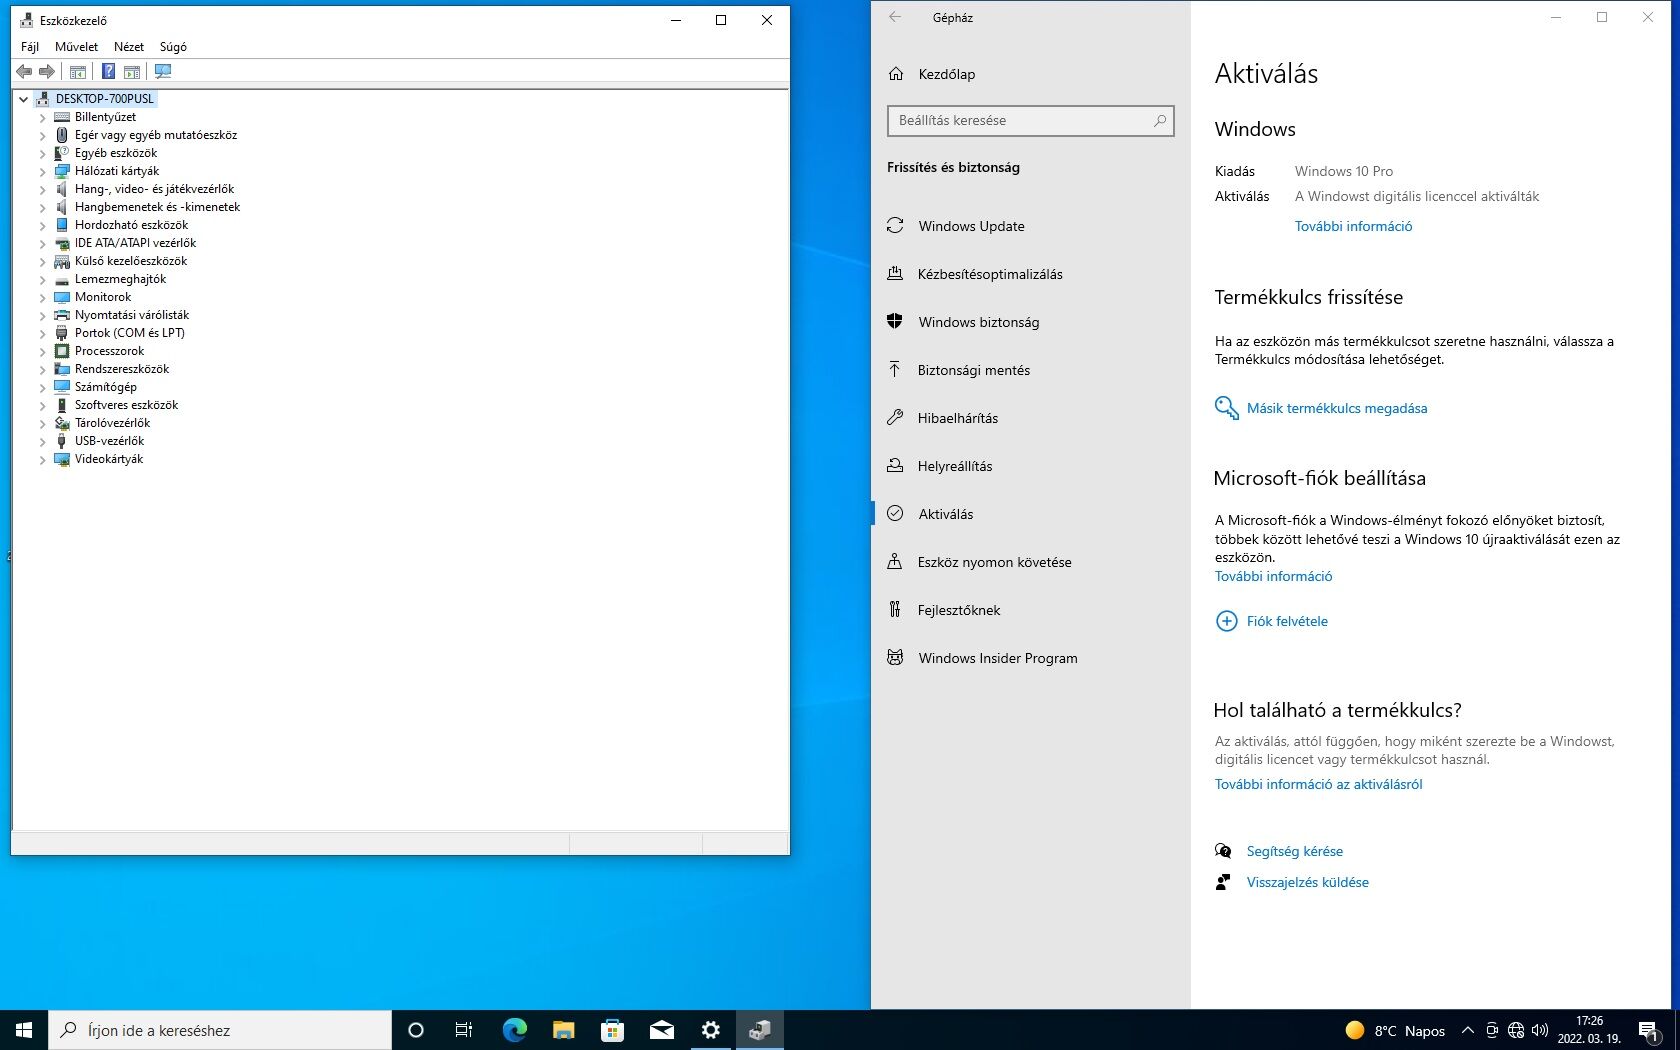This screenshot has width=1680, height=1050.
Task: Expand the Videokártyák category
Action: click(42, 459)
